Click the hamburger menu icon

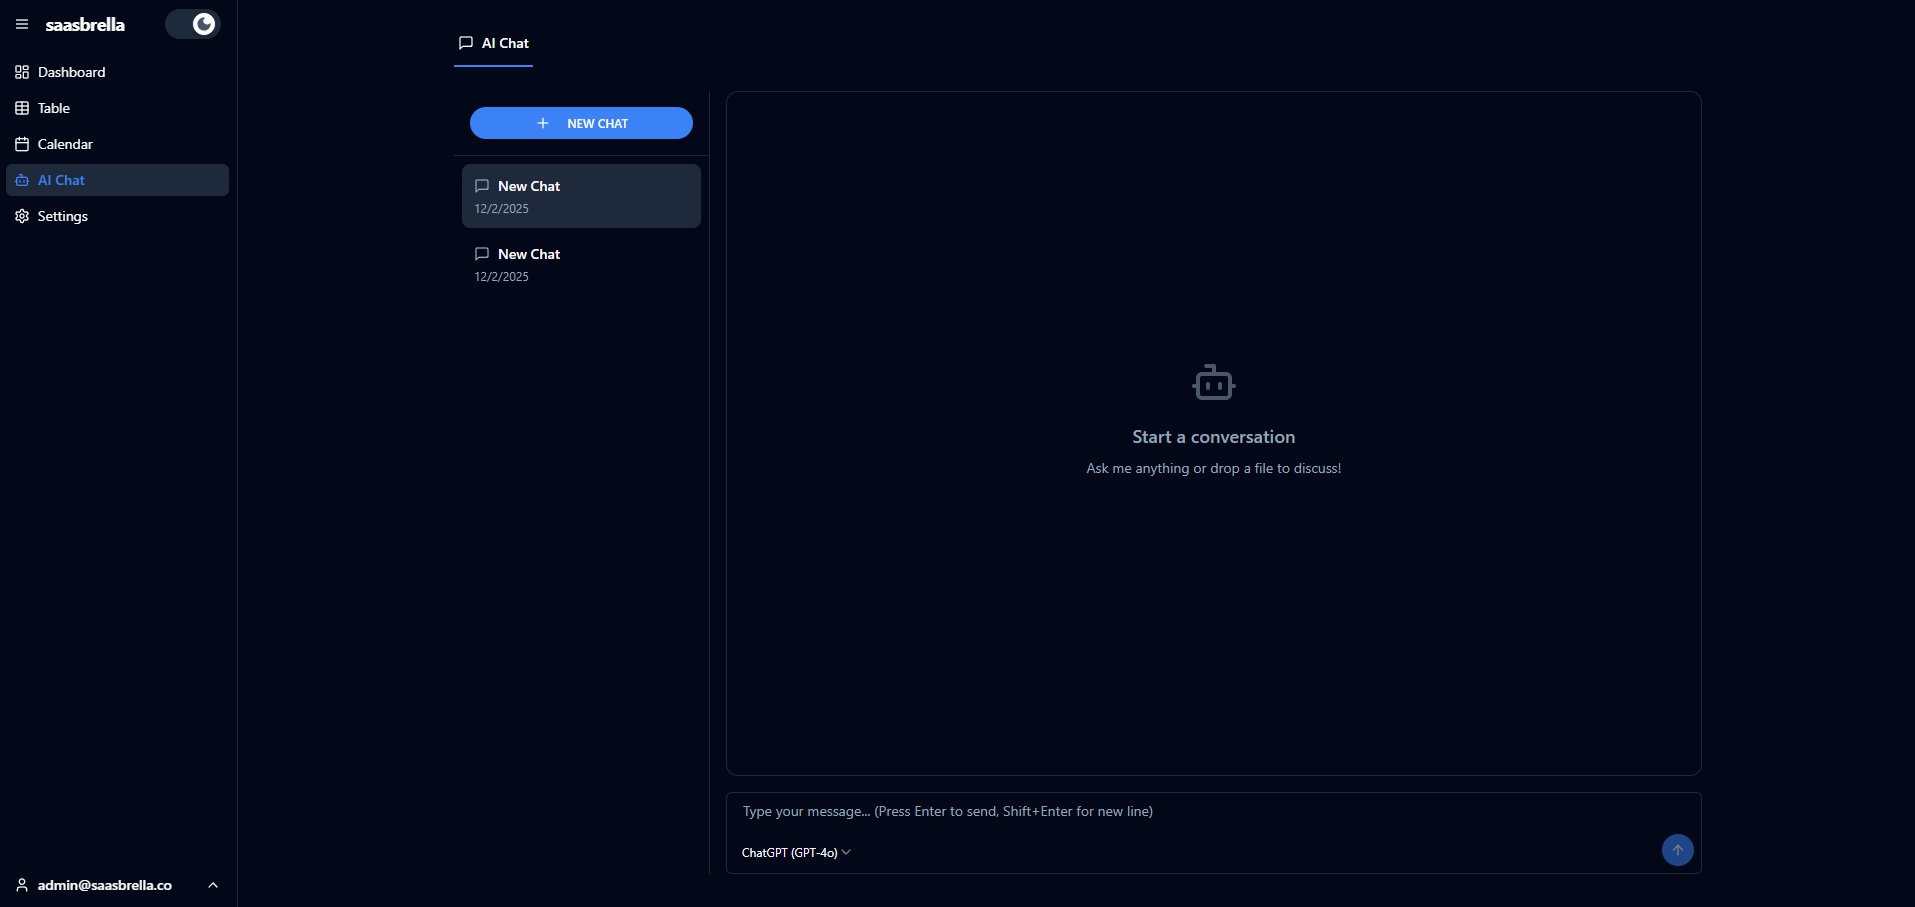(x=22, y=24)
